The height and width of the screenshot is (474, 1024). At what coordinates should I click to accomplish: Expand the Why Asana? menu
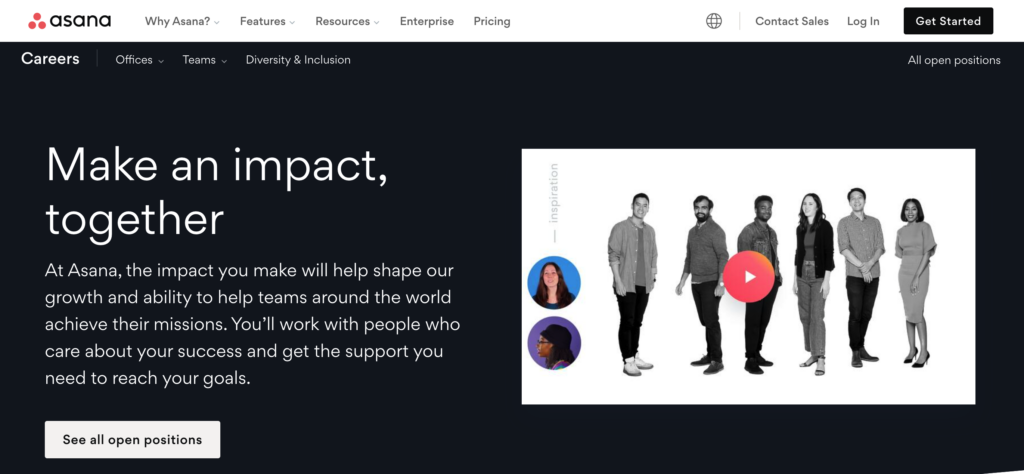pyautogui.click(x=182, y=21)
